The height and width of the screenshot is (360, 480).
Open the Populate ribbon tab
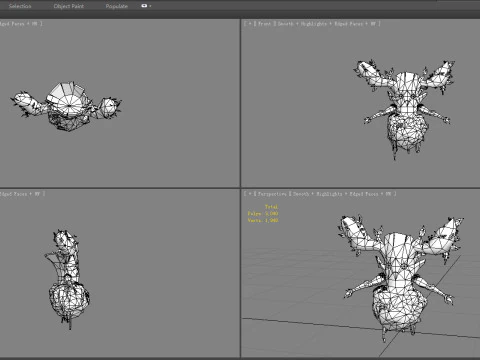[x=116, y=6]
